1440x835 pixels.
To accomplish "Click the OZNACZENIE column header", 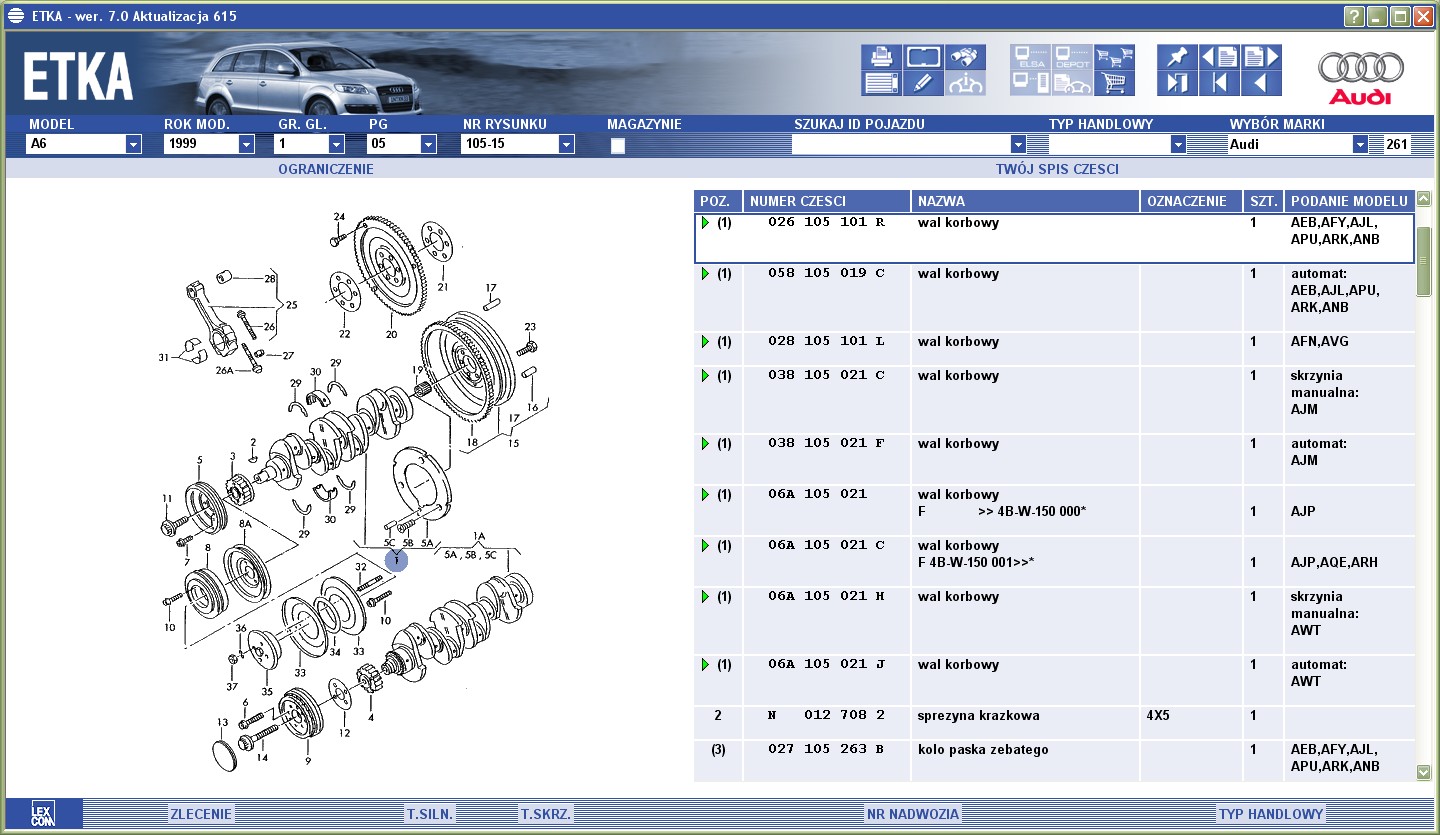I will click(1191, 201).
